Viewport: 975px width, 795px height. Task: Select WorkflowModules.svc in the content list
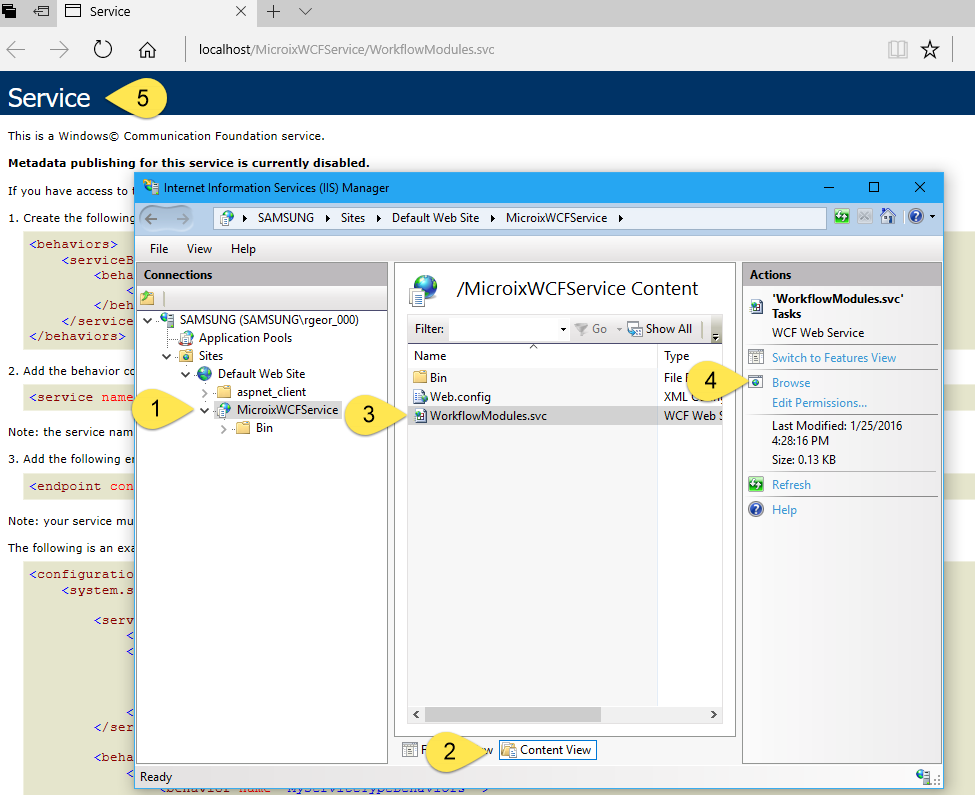pyautogui.click(x=488, y=415)
